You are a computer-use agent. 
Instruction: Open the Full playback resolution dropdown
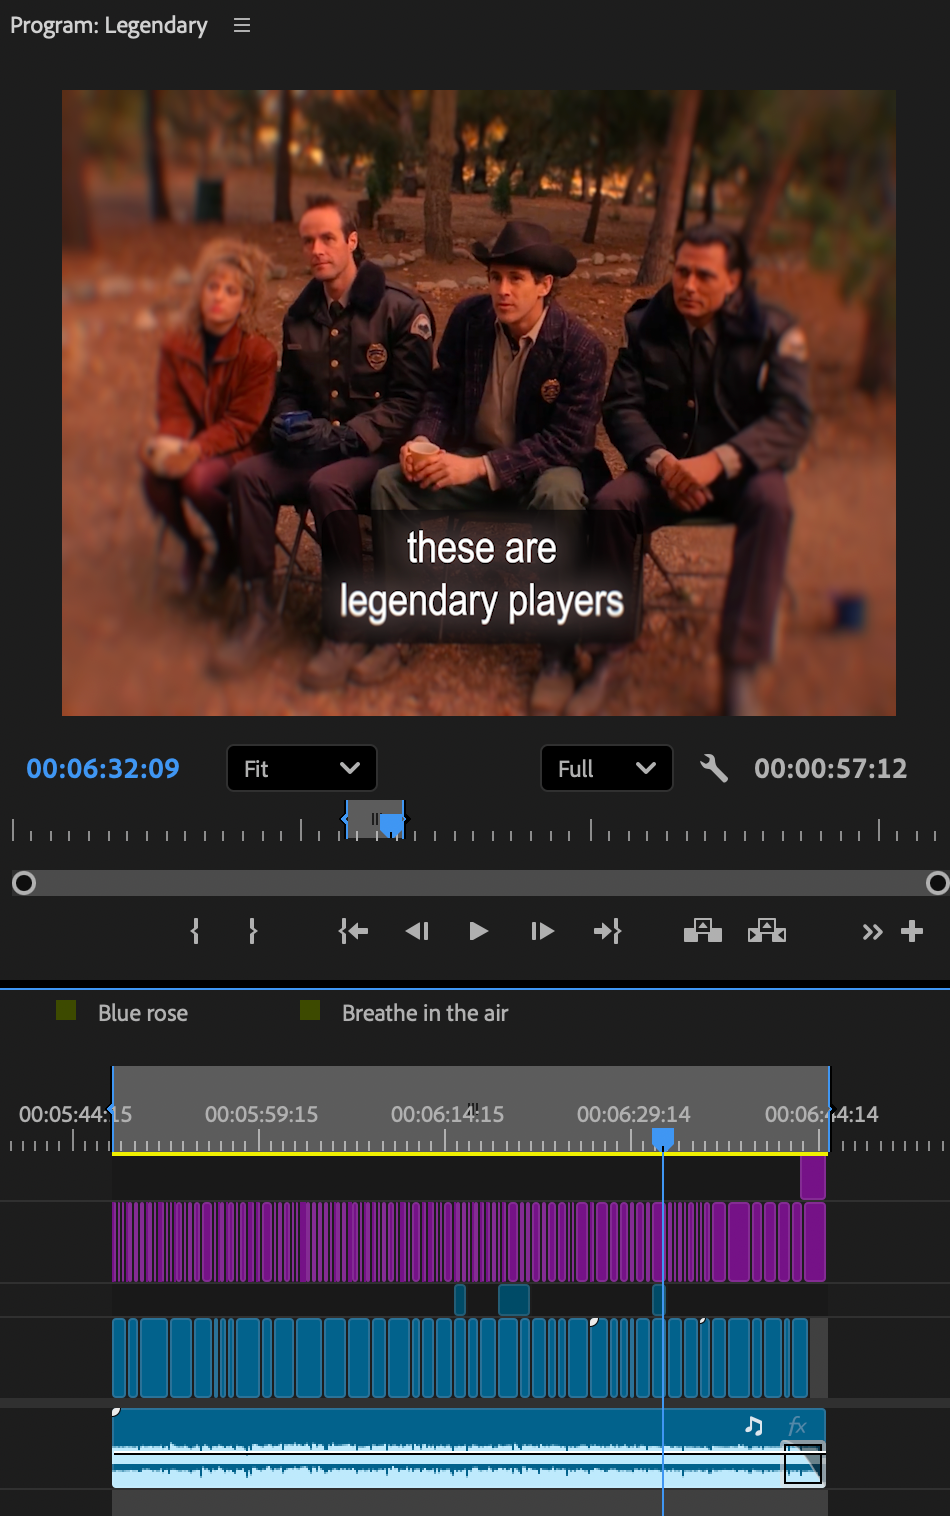[607, 768]
